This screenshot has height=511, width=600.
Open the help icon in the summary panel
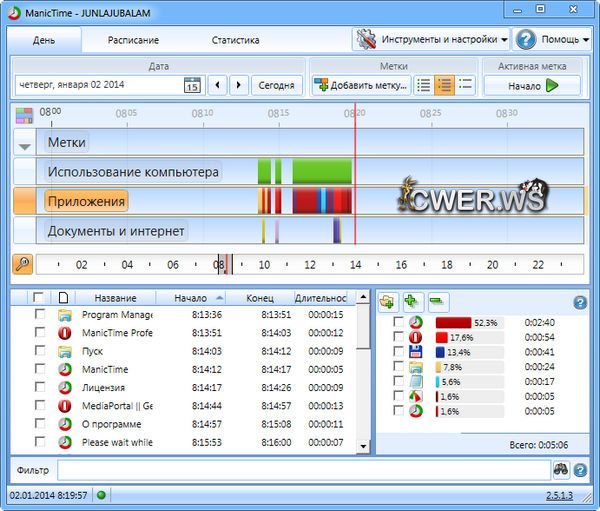[580, 302]
